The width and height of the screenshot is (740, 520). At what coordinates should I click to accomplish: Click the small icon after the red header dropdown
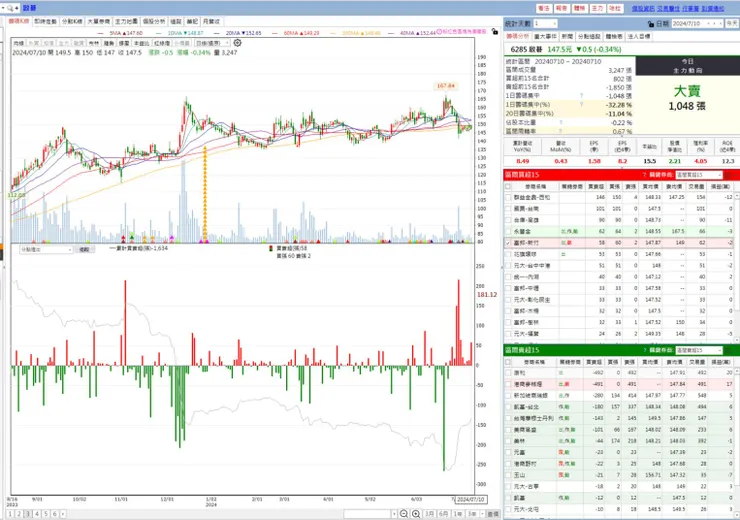click(x=728, y=175)
